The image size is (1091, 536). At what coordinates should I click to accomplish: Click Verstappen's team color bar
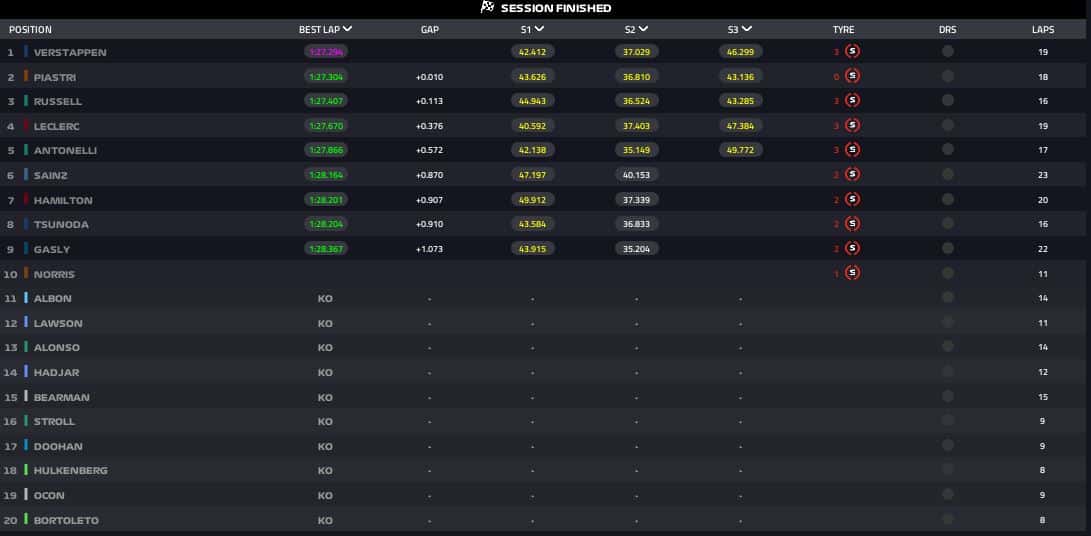click(26, 52)
